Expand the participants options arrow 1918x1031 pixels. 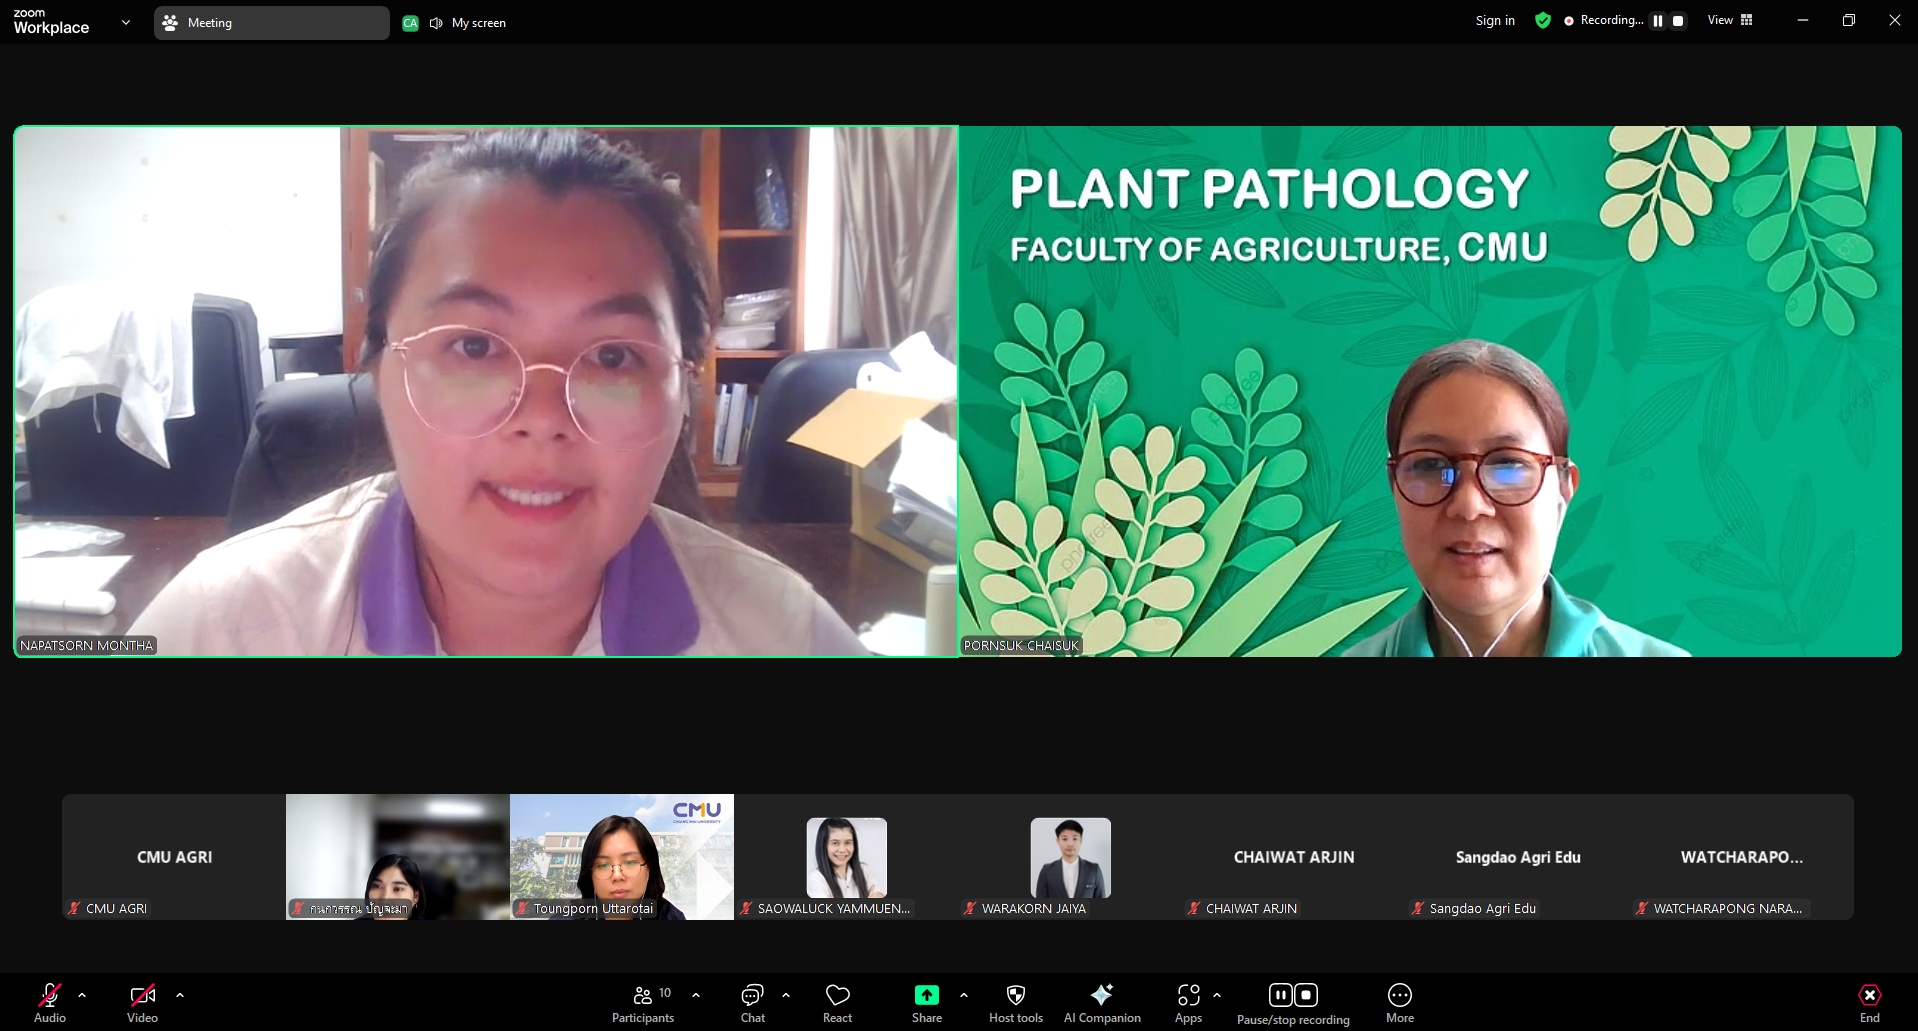tap(696, 995)
